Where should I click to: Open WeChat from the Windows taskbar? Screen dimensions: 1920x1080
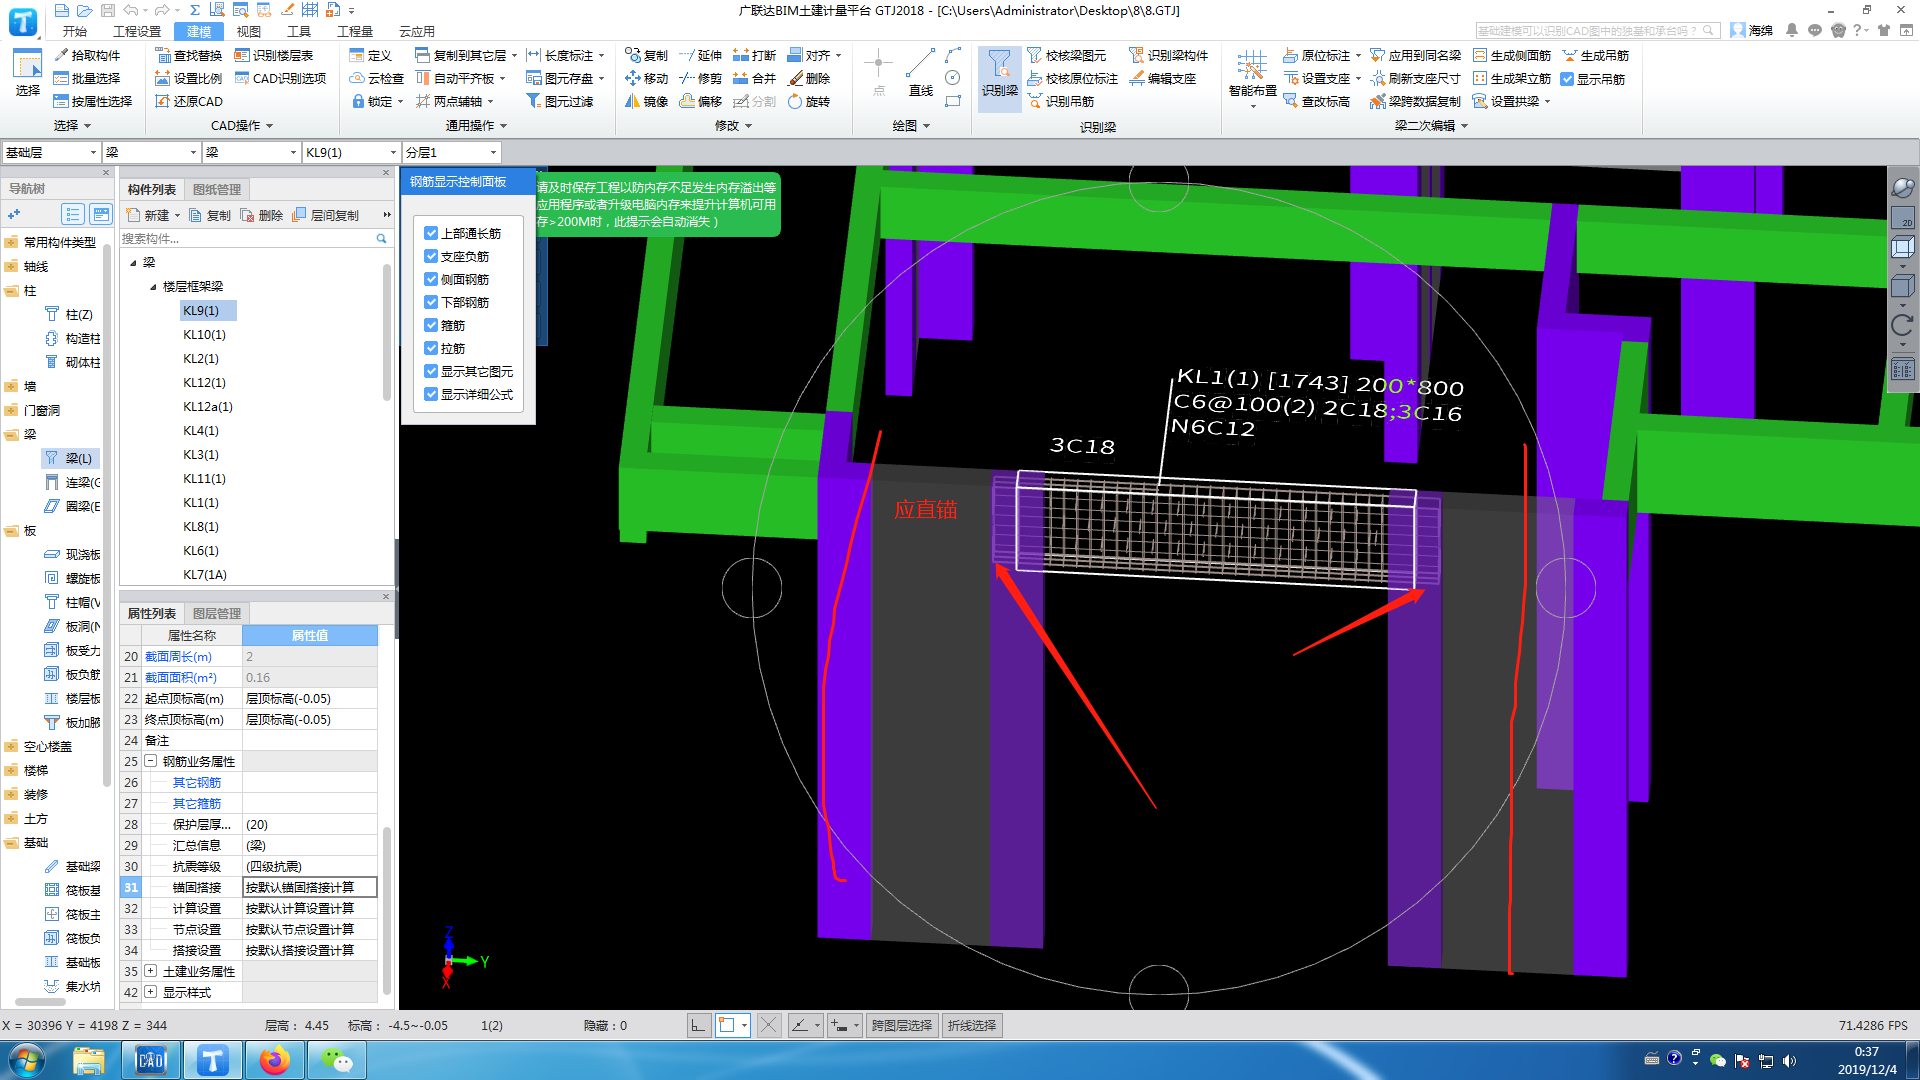point(337,1060)
